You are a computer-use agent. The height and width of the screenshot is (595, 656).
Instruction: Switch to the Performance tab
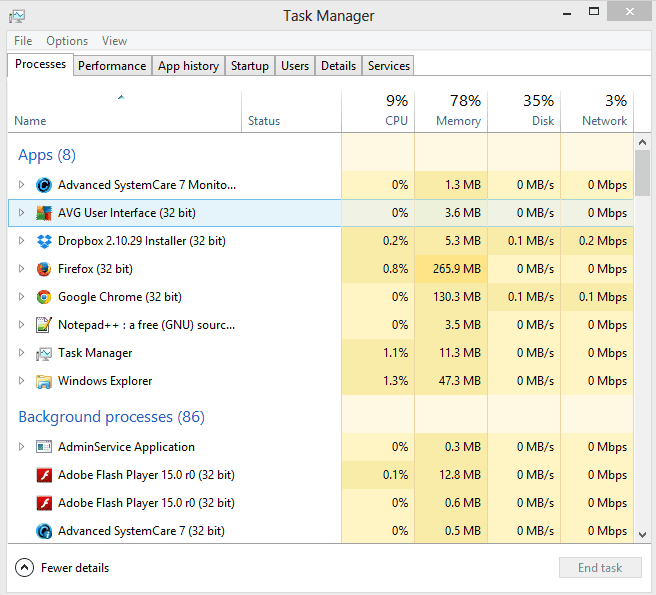click(112, 66)
